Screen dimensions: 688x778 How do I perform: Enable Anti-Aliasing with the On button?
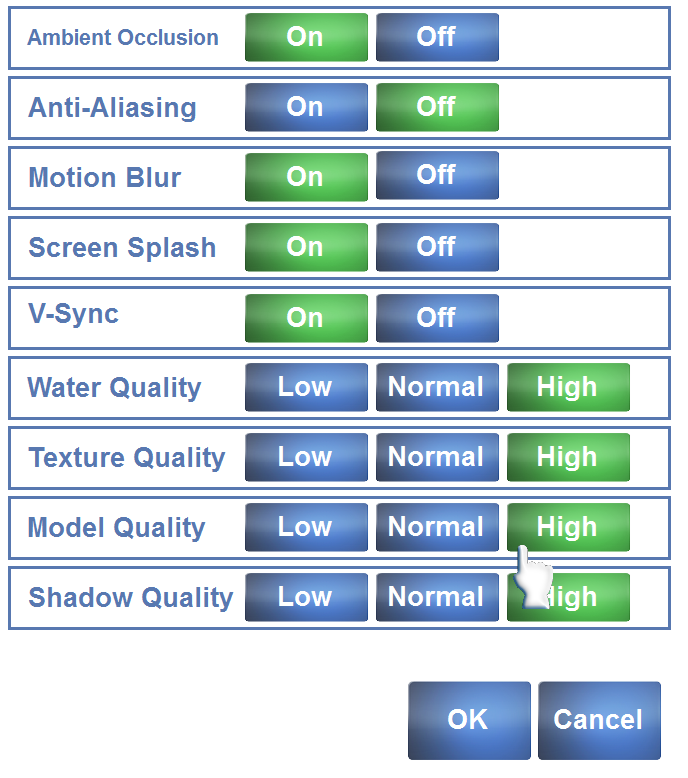click(x=306, y=108)
